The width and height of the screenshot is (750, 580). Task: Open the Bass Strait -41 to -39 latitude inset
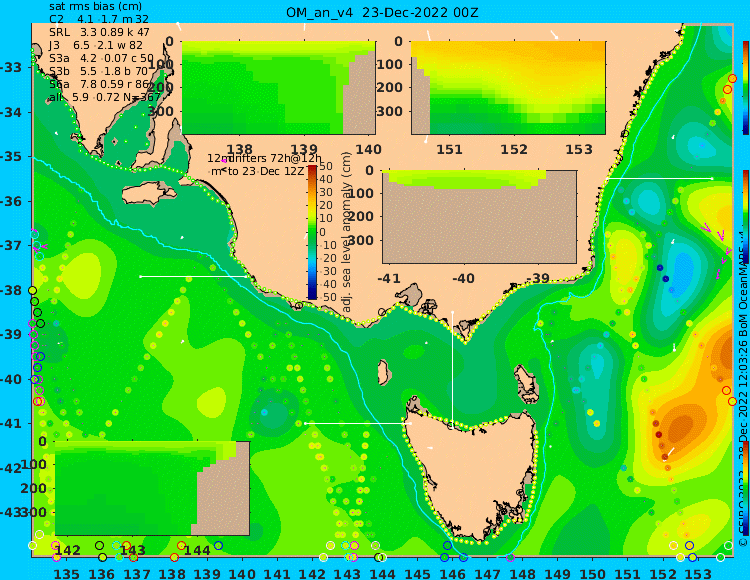(x=479, y=217)
